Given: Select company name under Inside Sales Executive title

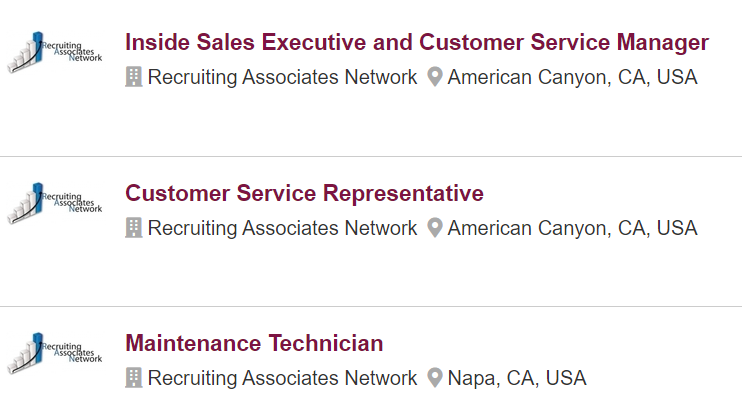Looking at the screenshot, I should pos(283,77).
